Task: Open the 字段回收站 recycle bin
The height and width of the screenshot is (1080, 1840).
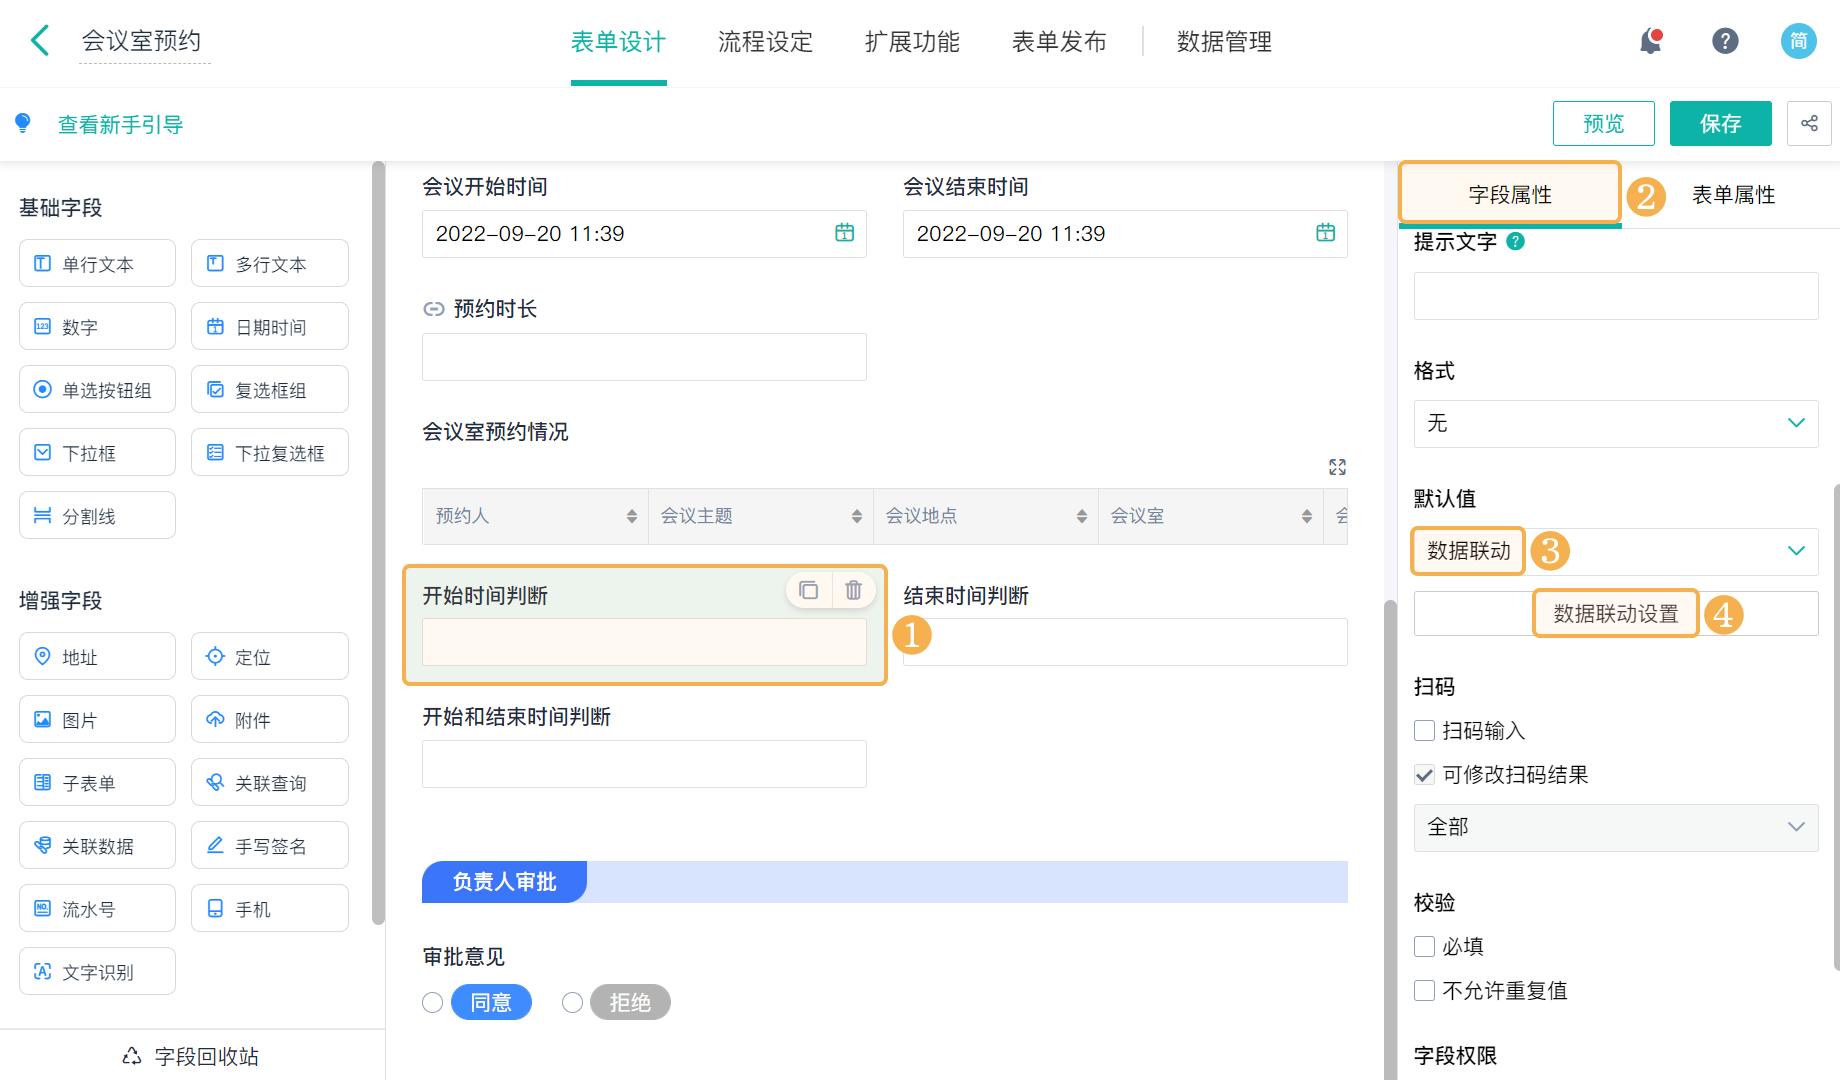Action: point(189,1055)
